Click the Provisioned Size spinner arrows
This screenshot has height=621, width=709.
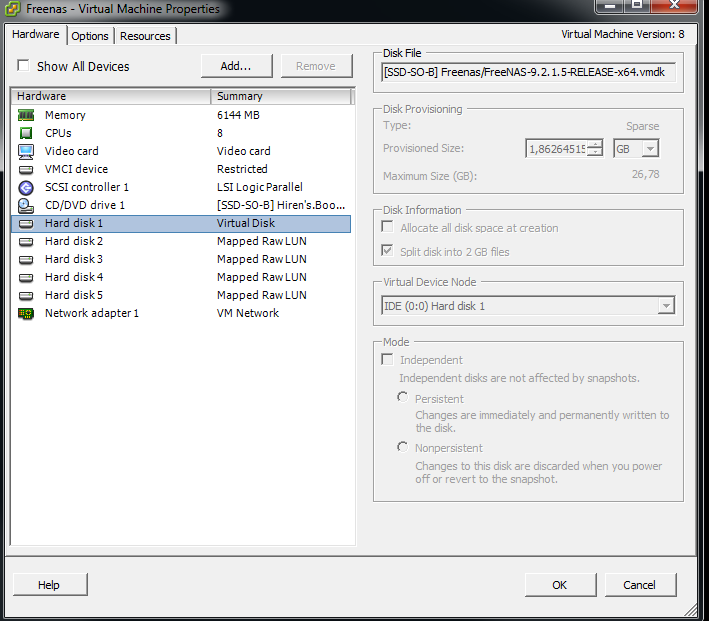(x=595, y=148)
